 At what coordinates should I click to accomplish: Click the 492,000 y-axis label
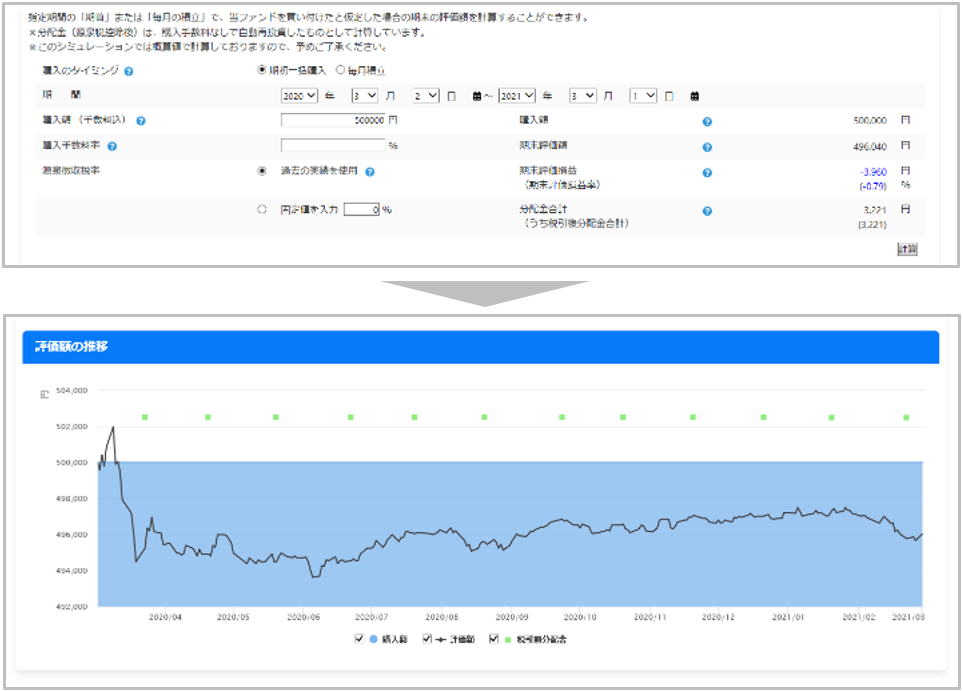click(72, 607)
